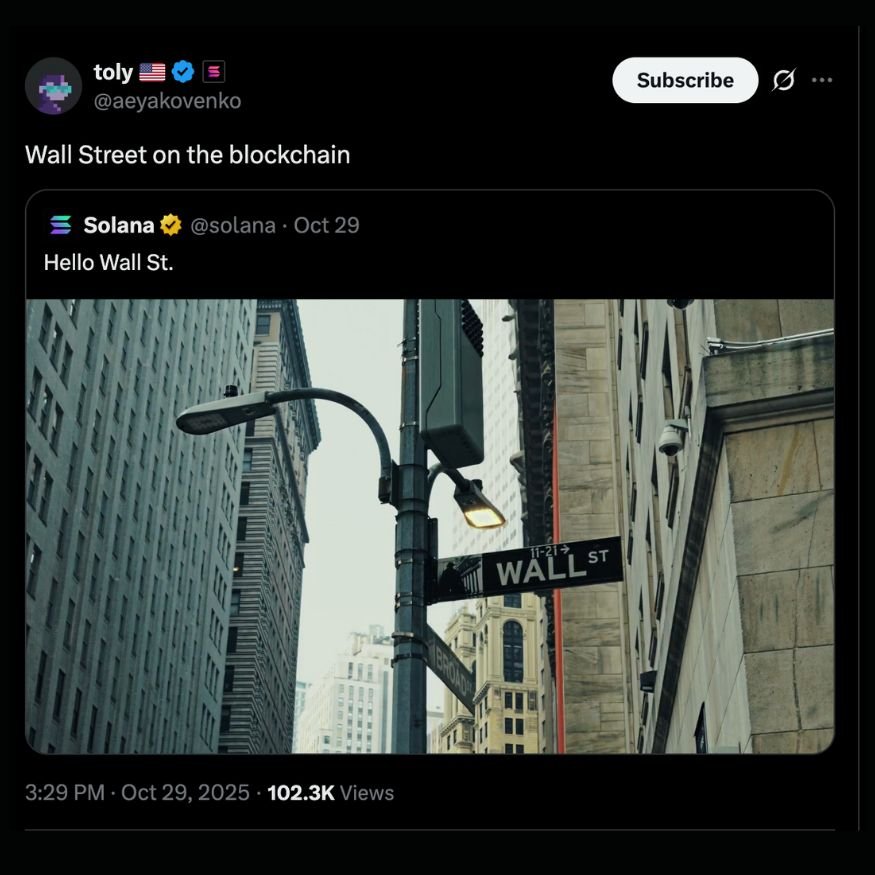Open the Solana display name in quote
The image size is (875, 875).
click(118, 225)
